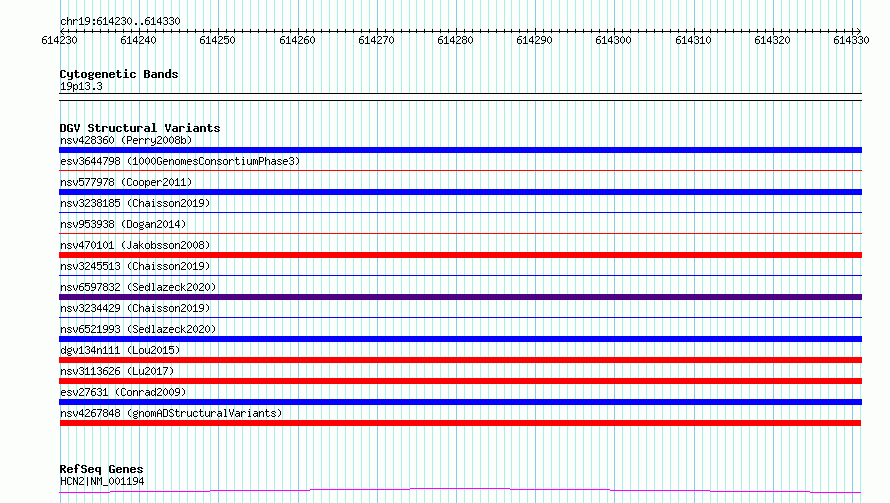Open the nsv6521993 (Sedlazeck2020) label
This screenshot has width=890, height=503.
click(x=138, y=329)
